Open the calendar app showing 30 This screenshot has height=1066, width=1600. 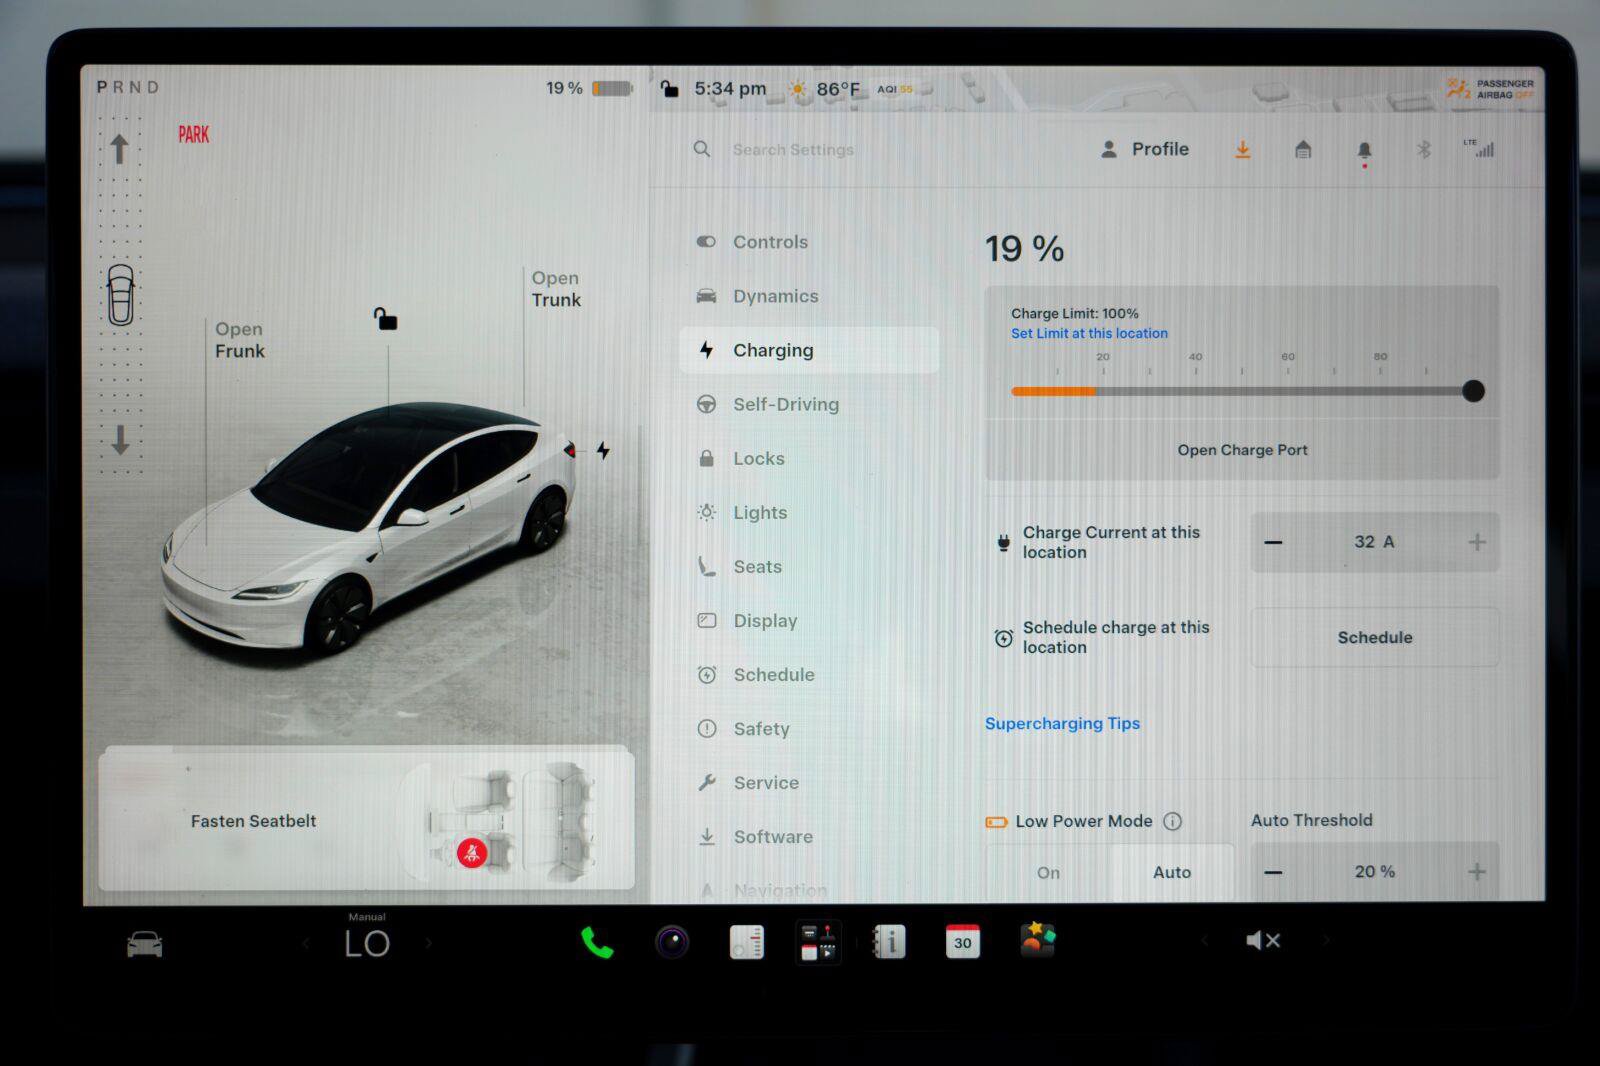[962, 941]
